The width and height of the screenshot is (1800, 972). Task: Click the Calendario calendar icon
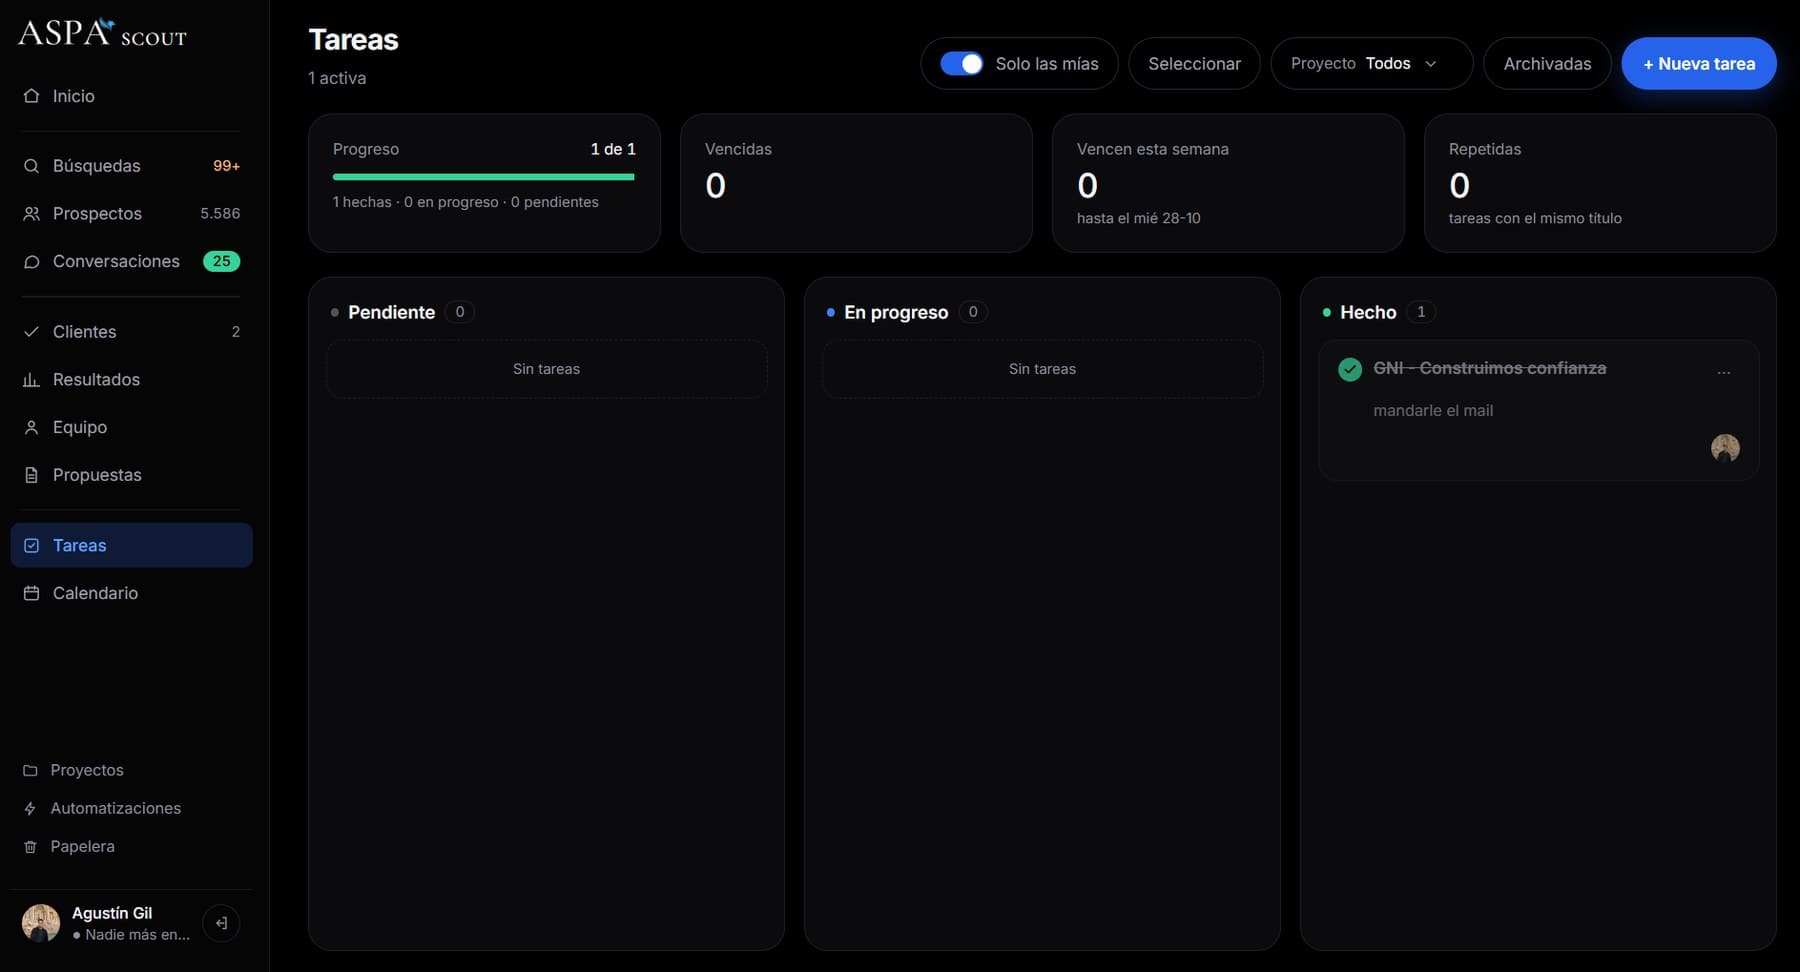tap(32, 593)
